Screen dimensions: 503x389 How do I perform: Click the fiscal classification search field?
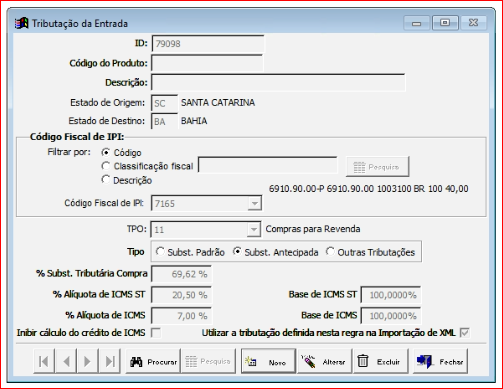point(267,165)
